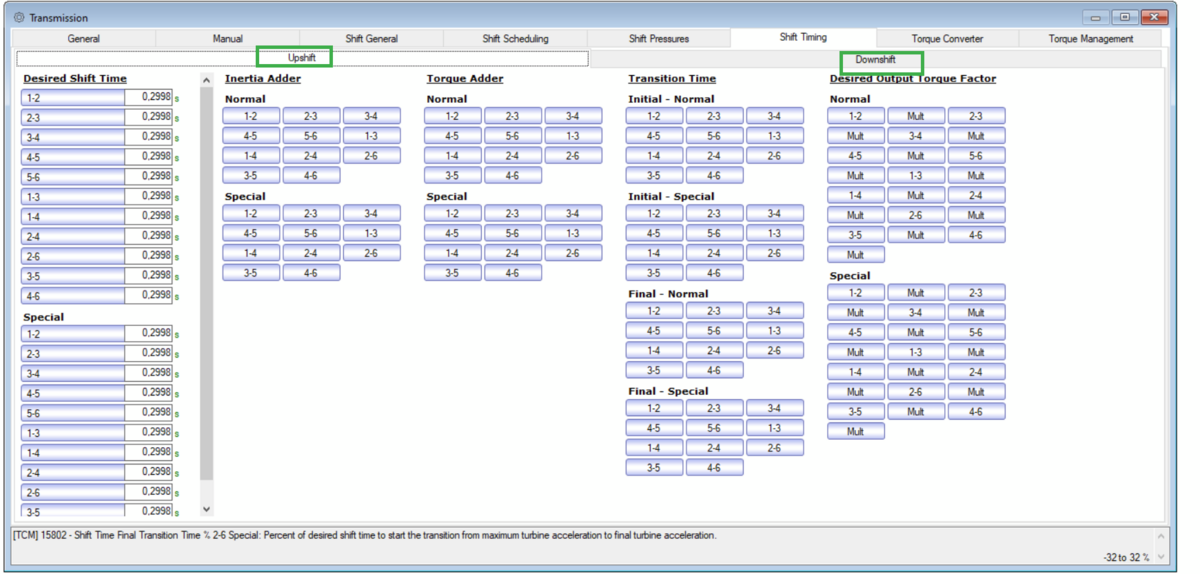Open the Torque Converter tab
1200x574 pixels.
coord(946,39)
